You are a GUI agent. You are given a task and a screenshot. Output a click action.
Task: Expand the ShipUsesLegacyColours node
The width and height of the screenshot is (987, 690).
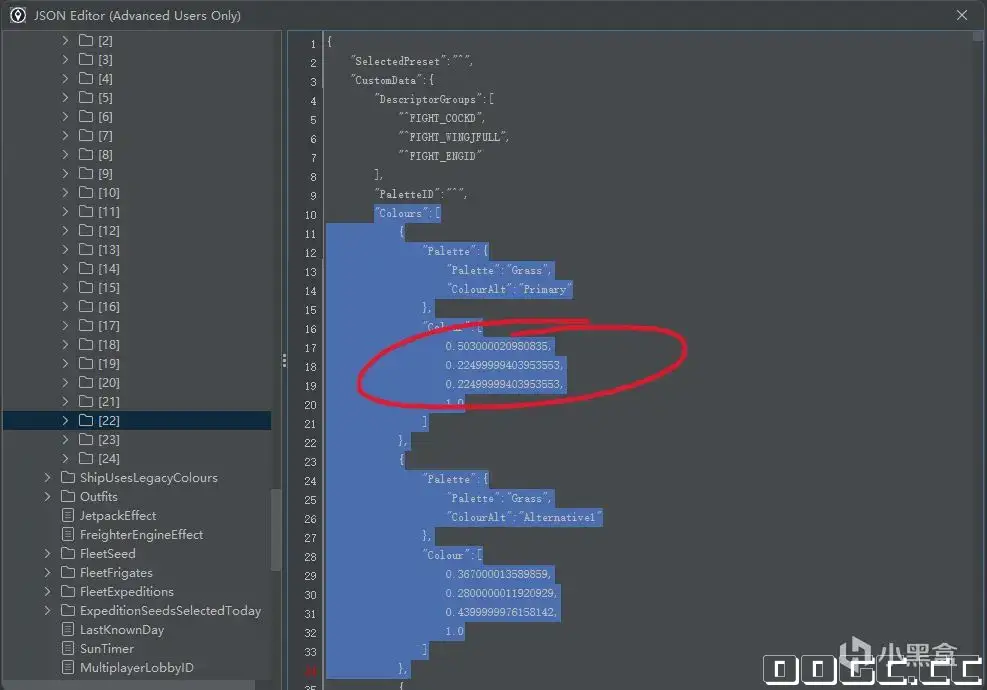click(x=47, y=478)
